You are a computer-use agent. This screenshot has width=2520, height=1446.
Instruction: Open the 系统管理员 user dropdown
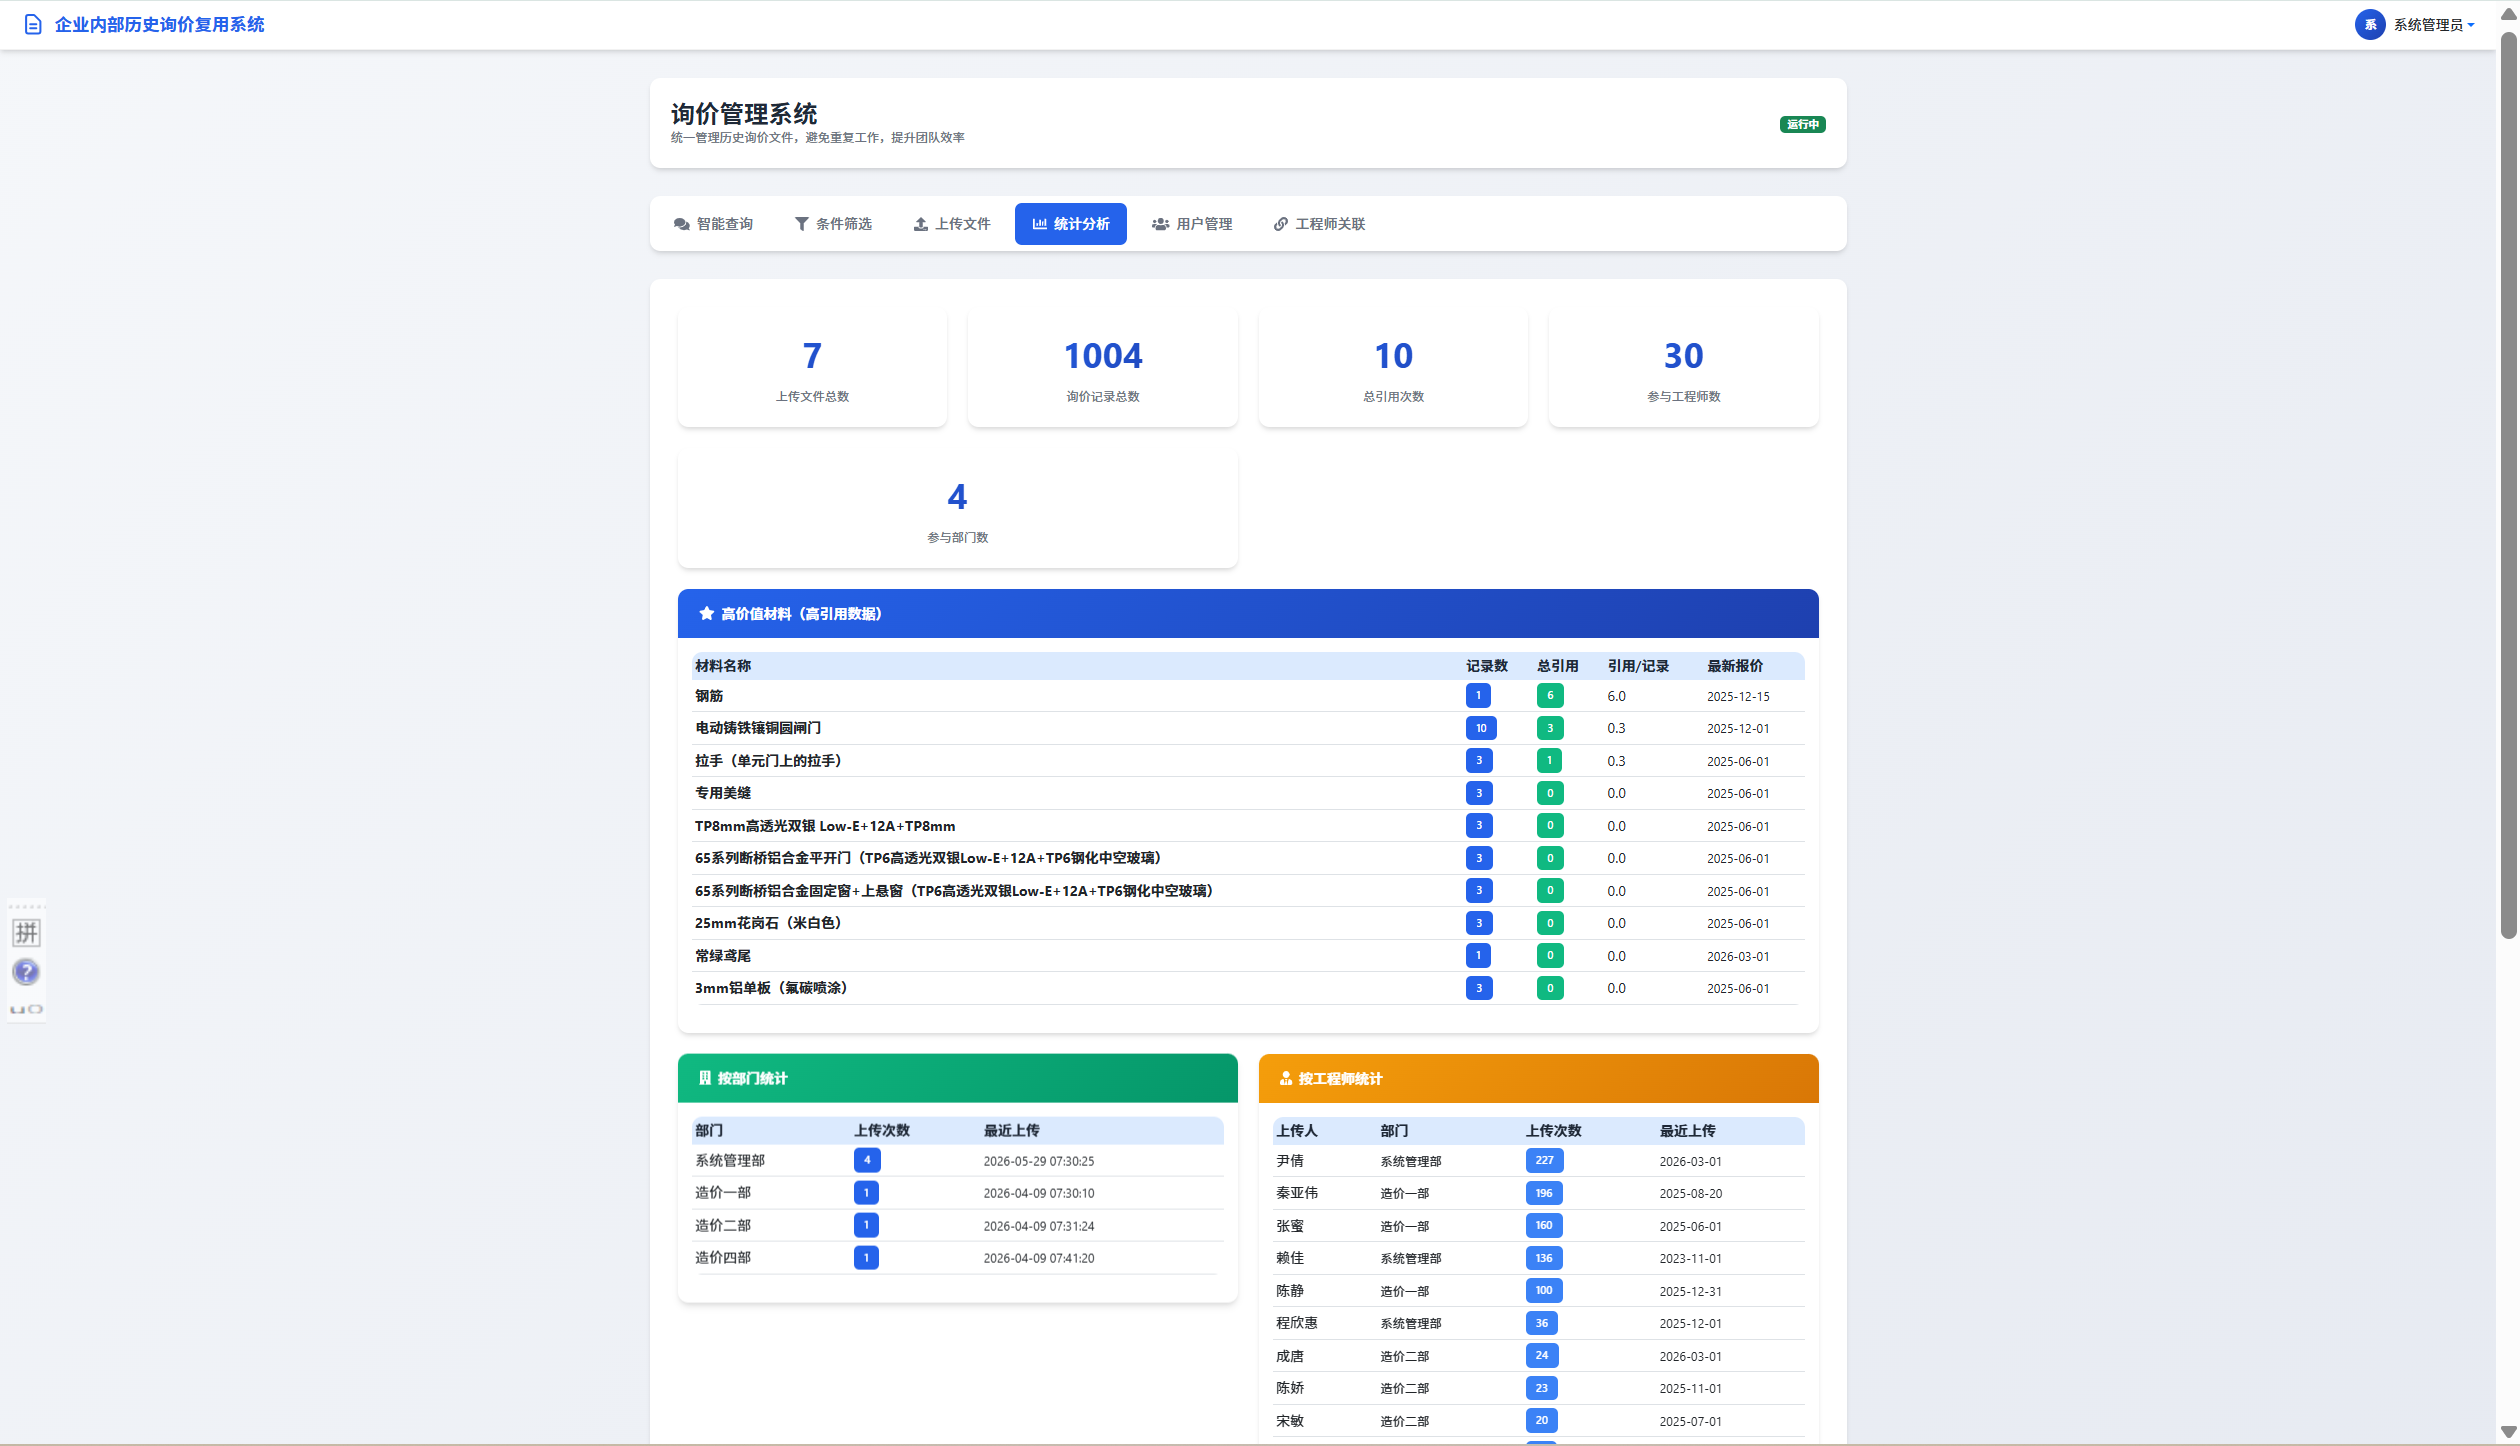(x=2433, y=24)
